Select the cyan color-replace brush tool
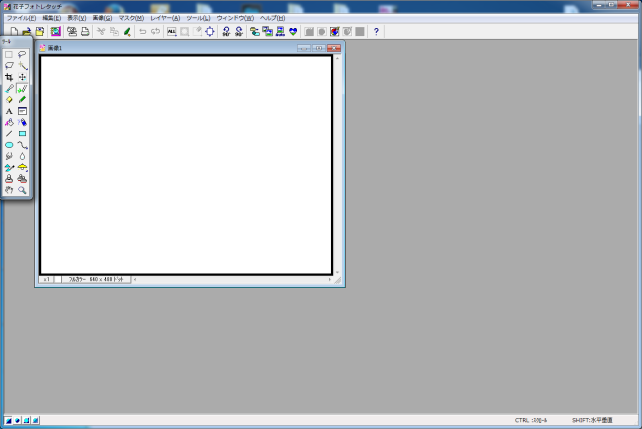Viewport: 642px width, 429px height. click(x=9, y=167)
